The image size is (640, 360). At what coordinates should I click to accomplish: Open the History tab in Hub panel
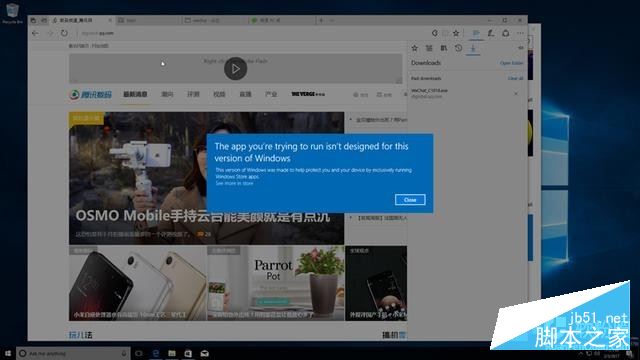click(458, 48)
